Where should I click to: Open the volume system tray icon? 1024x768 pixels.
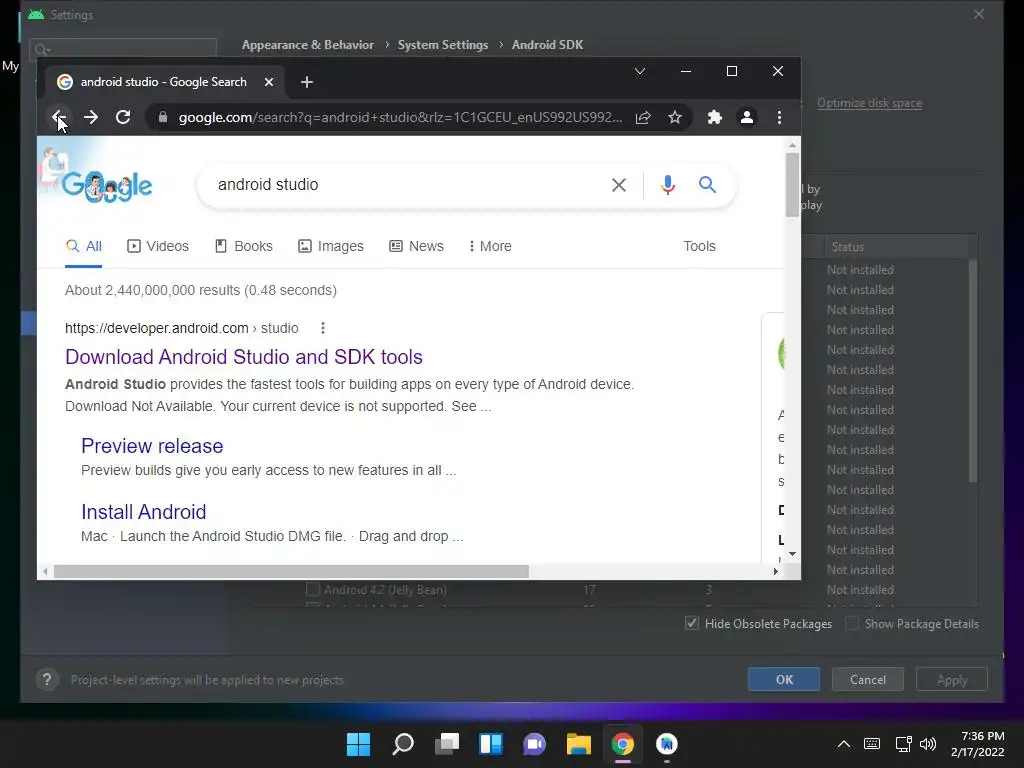tap(928, 744)
